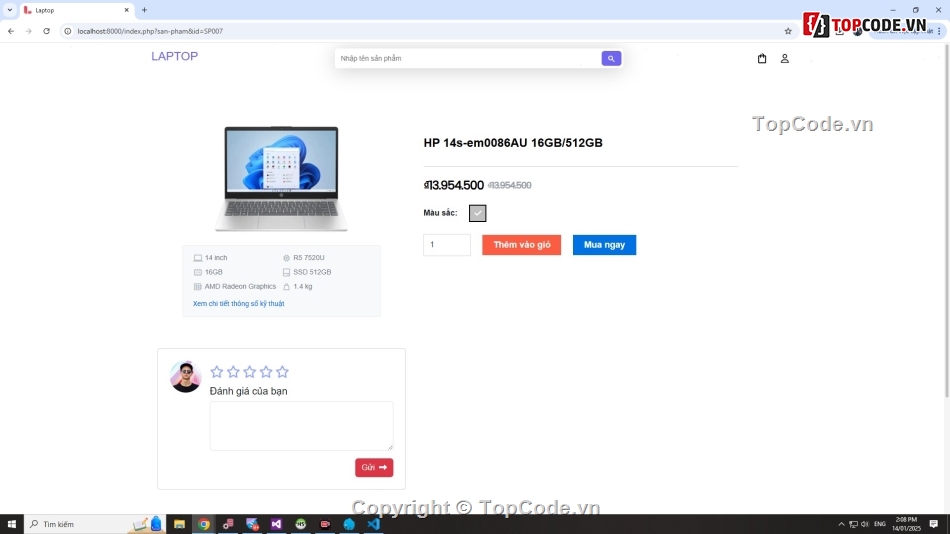Image resolution: width=950 pixels, height=534 pixels.
Task: Click the browser back arrow
Action: point(11,31)
